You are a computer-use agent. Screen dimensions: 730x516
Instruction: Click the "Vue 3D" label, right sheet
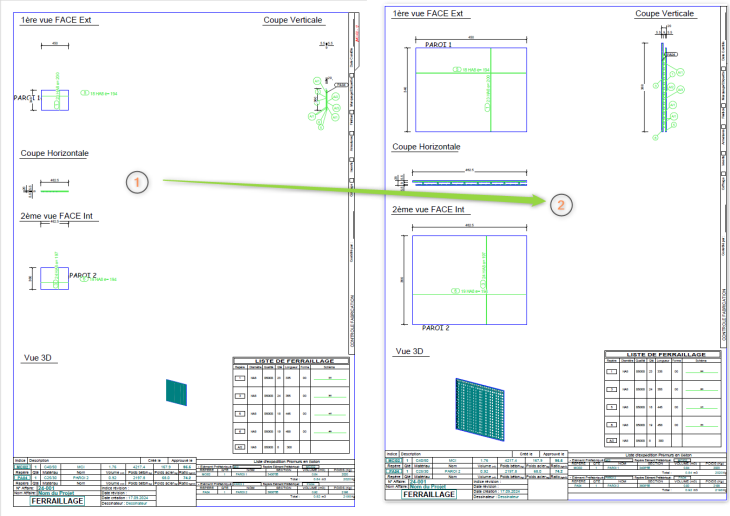coord(410,351)
